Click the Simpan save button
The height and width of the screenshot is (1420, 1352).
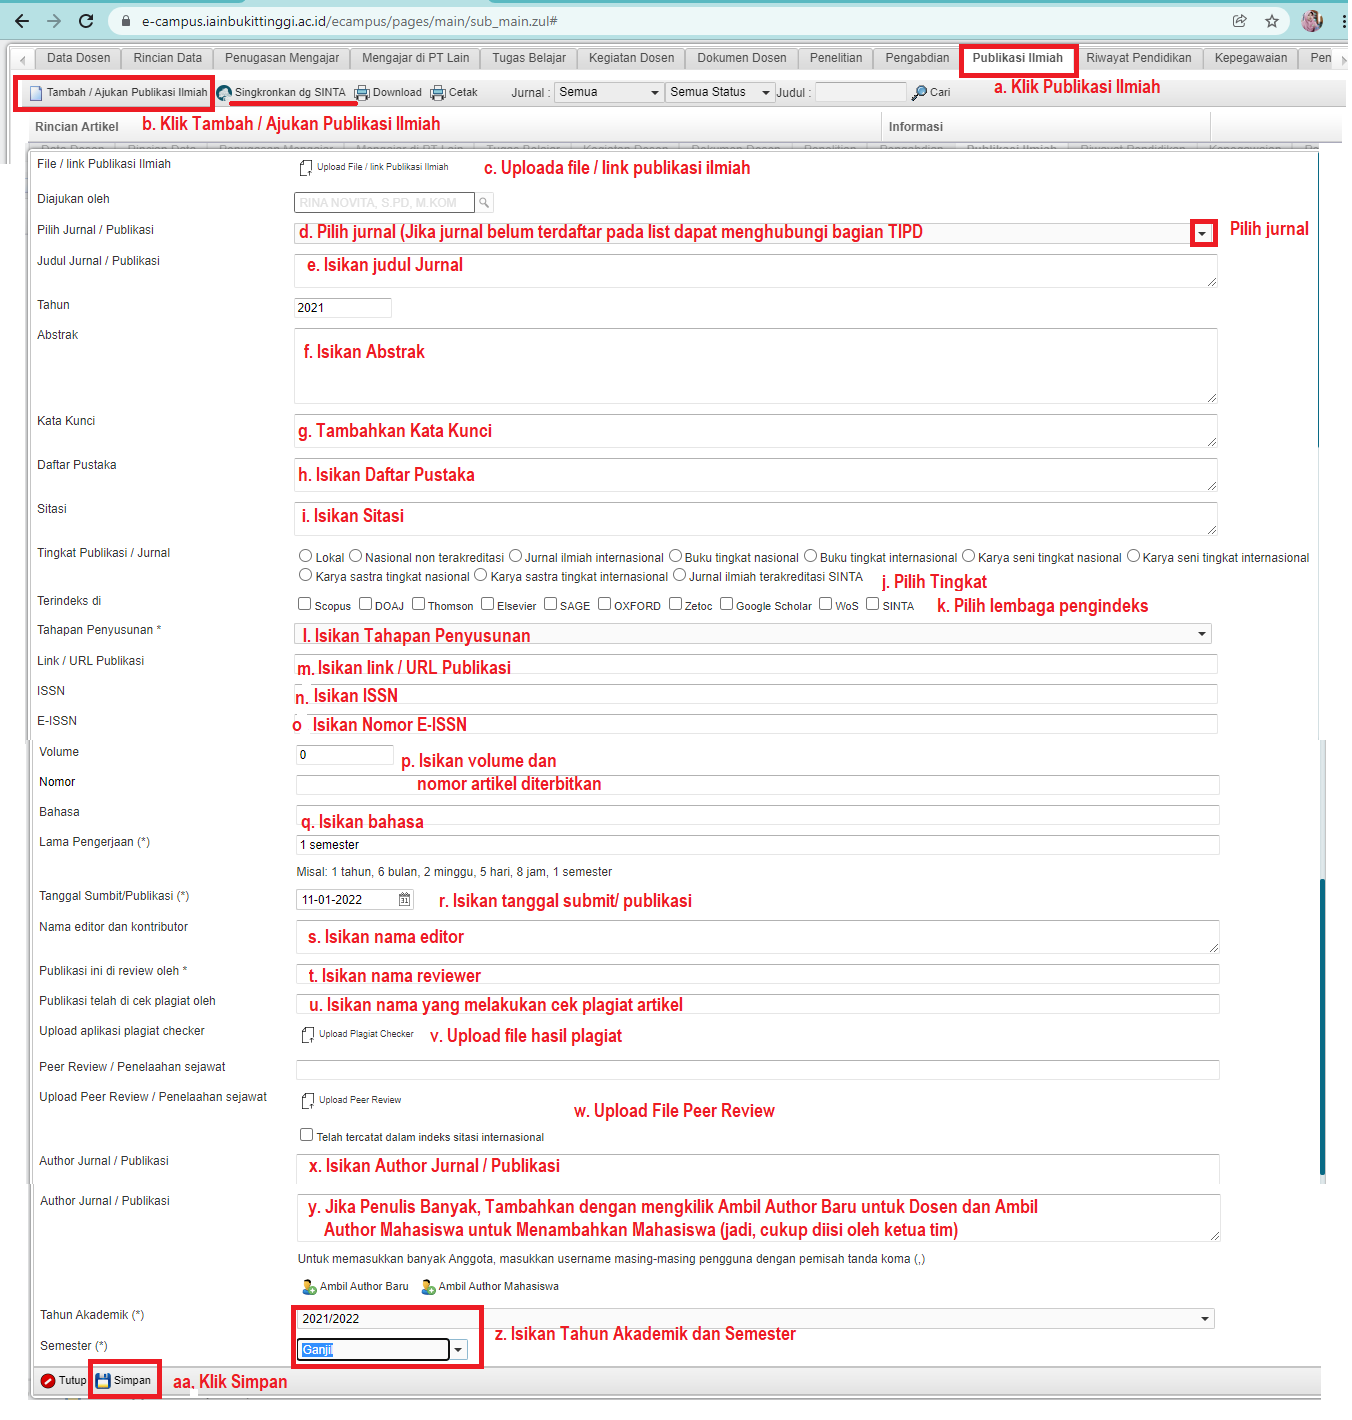point(124,1381)
